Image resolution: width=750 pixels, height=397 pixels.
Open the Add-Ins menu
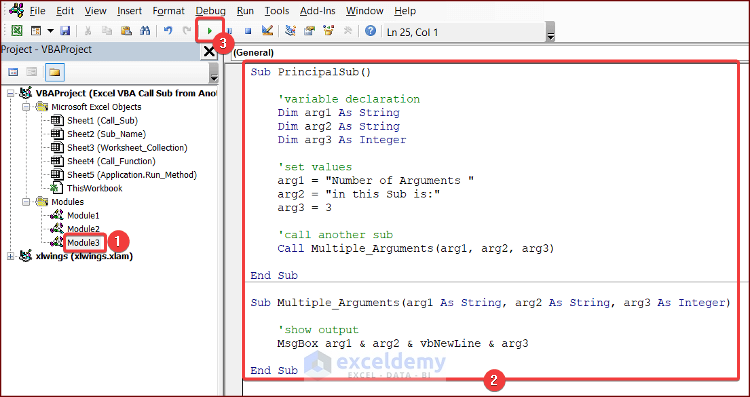(x=318, y=11)
